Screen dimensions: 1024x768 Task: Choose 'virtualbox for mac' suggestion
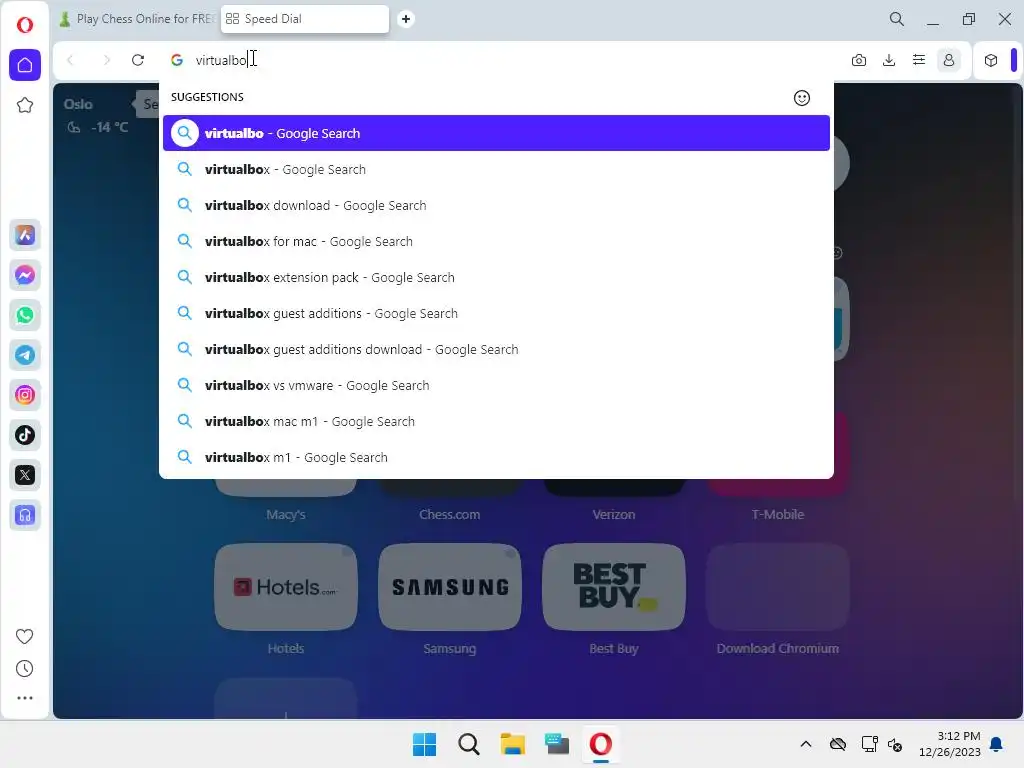point(496,241)
